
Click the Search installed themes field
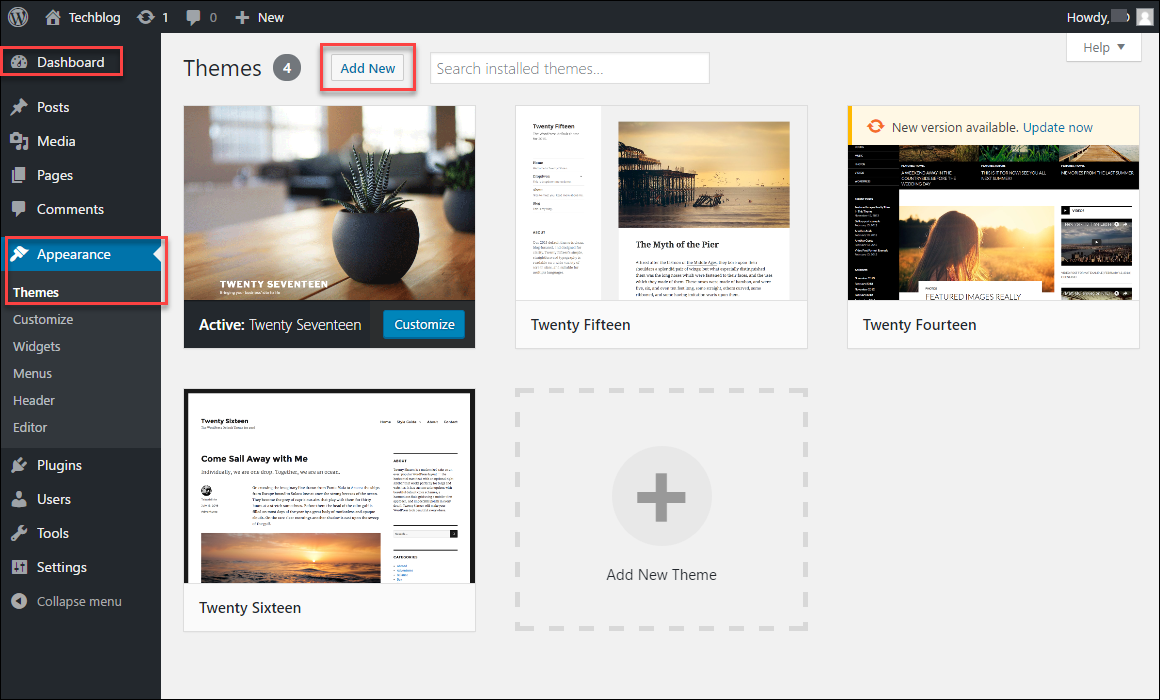570,68
